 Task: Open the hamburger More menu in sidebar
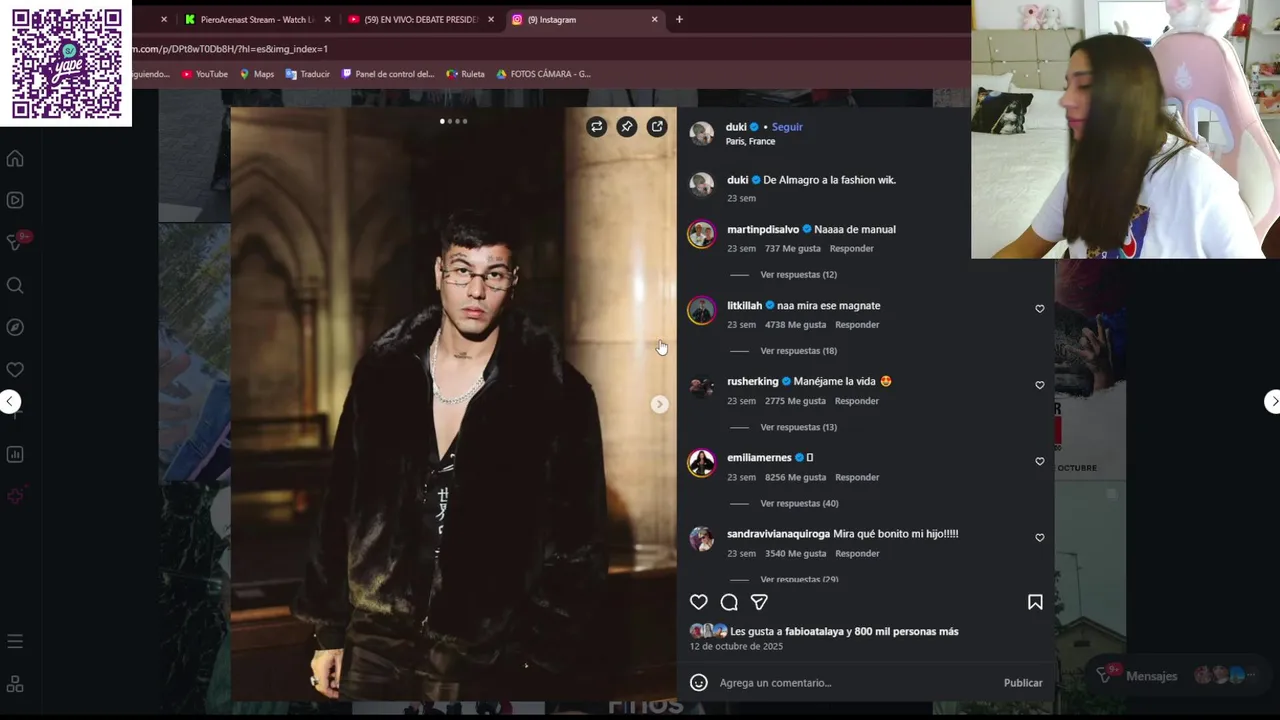[x=15, y=641]
